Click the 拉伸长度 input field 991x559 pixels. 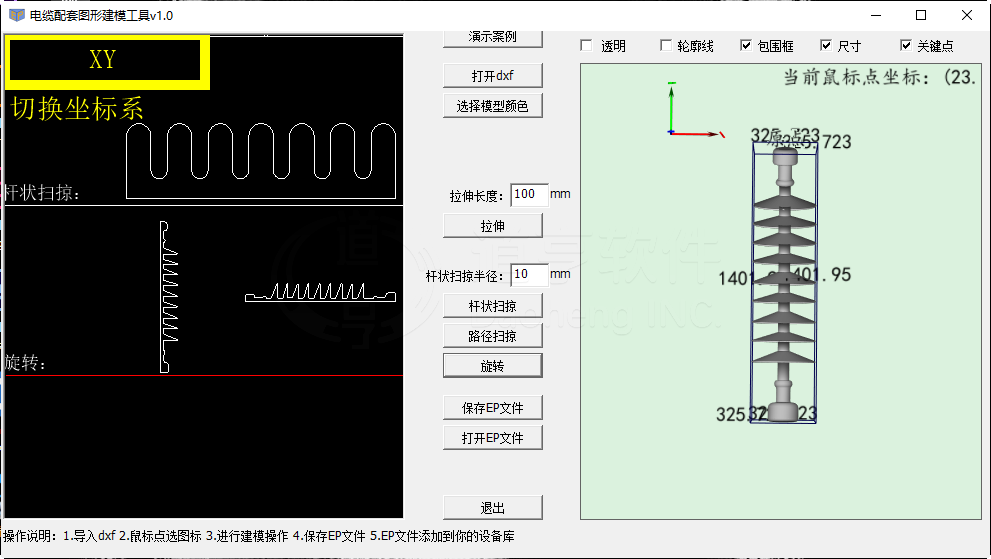click(x=528, y=194)
